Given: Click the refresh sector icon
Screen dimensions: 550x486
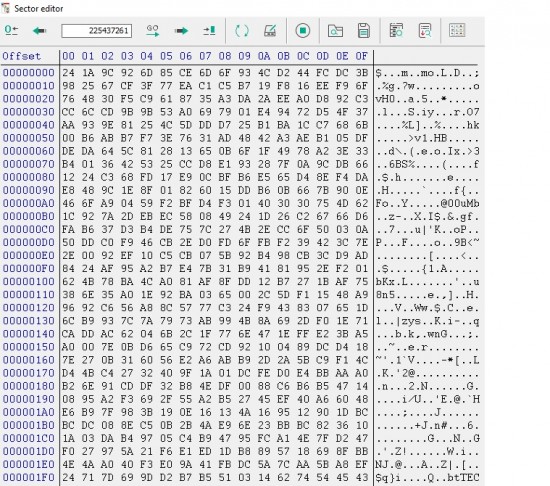Looking at the screenshot, I should (242, 31).
